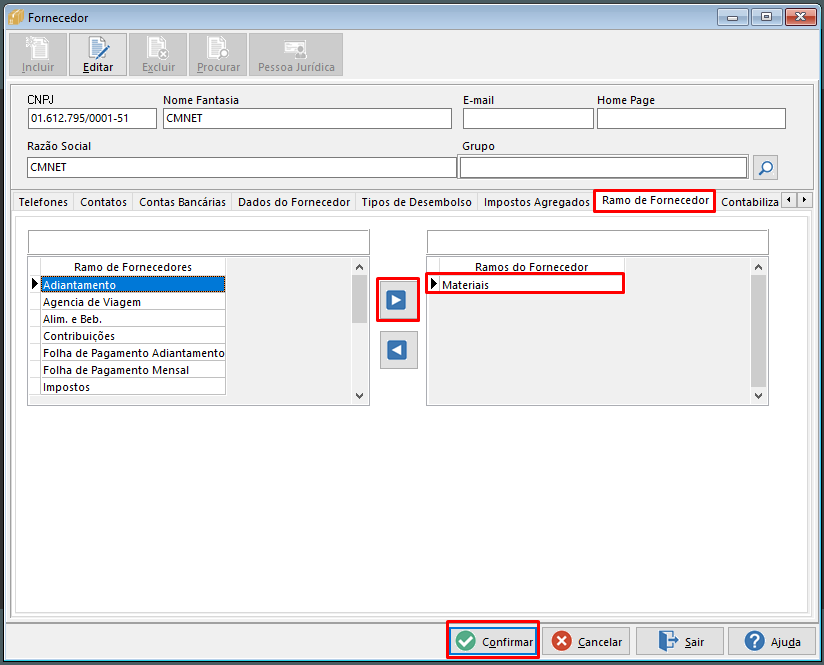Open the Procurar search tool
The image size is (824, 665).
(x=218, y=55)
